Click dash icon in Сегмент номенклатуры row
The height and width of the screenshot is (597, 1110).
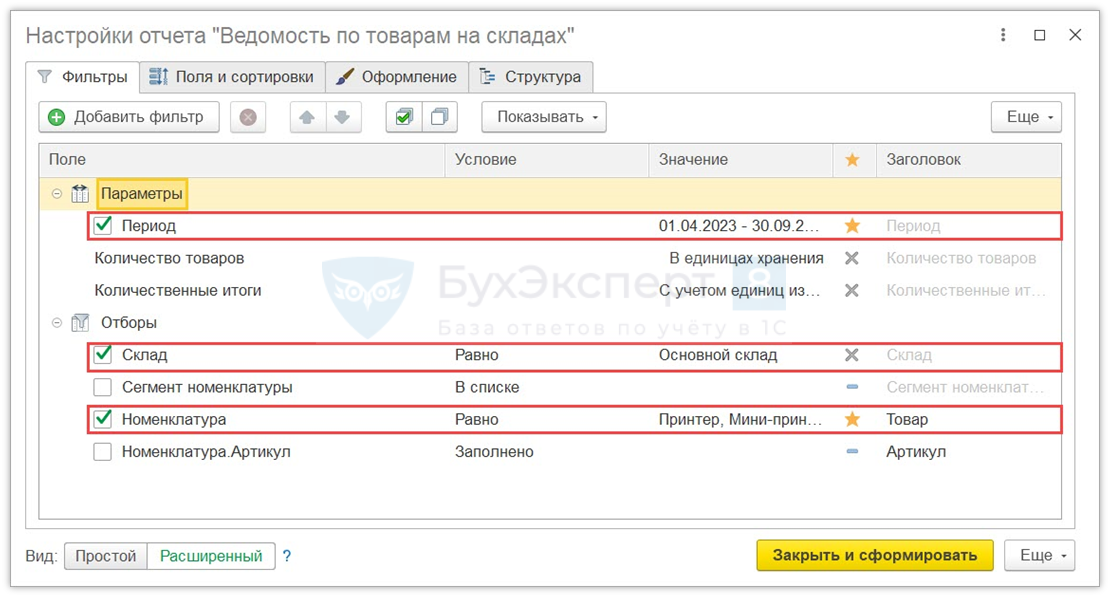pos(852,387)
